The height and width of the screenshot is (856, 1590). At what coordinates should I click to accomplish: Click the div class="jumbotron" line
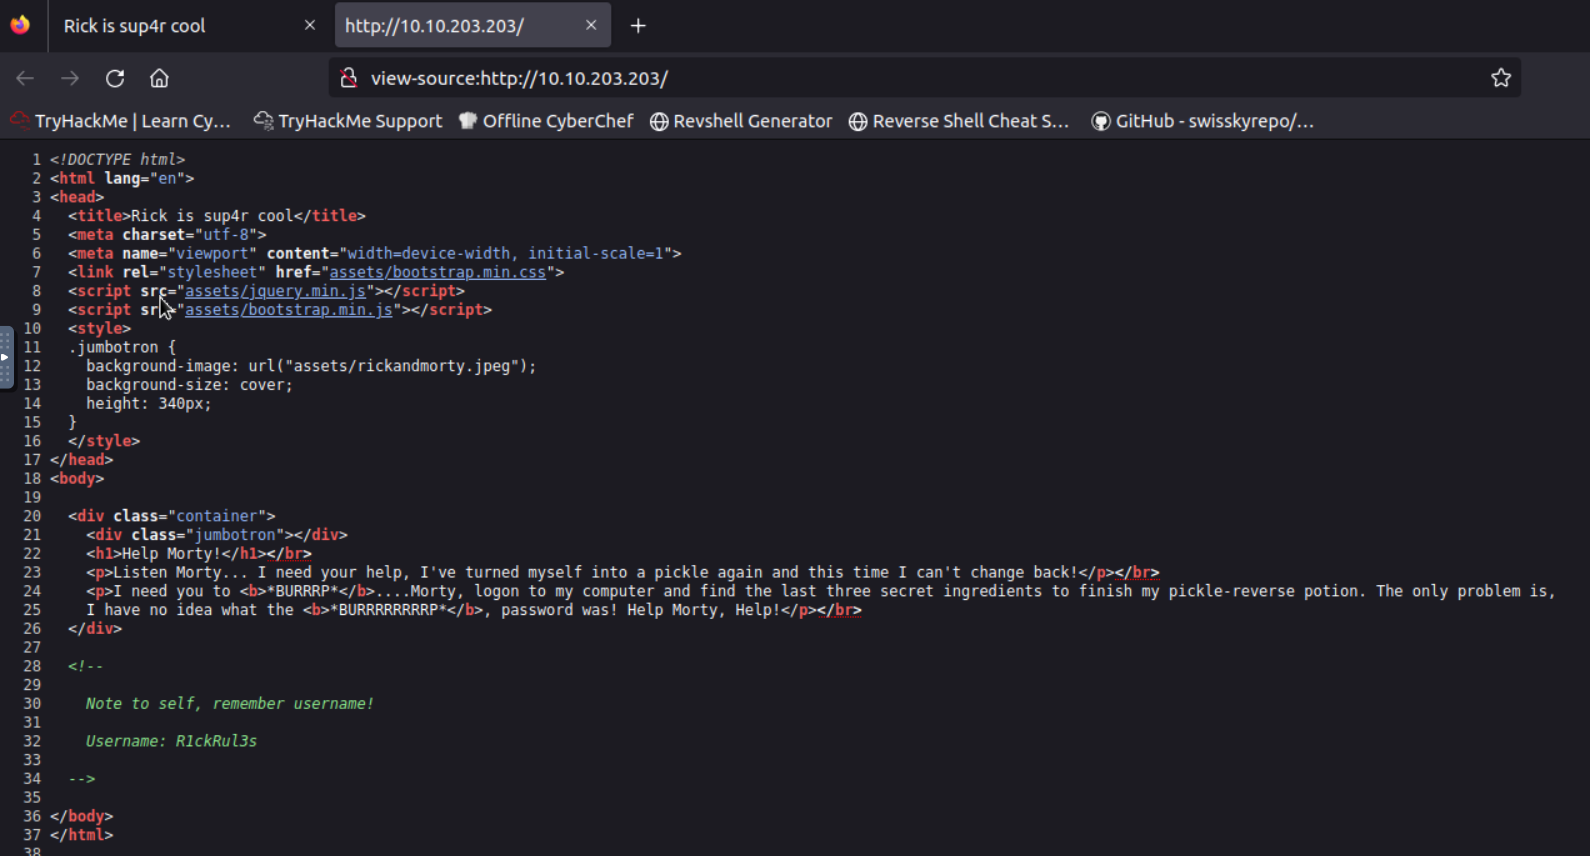click(x=217, y=535)
